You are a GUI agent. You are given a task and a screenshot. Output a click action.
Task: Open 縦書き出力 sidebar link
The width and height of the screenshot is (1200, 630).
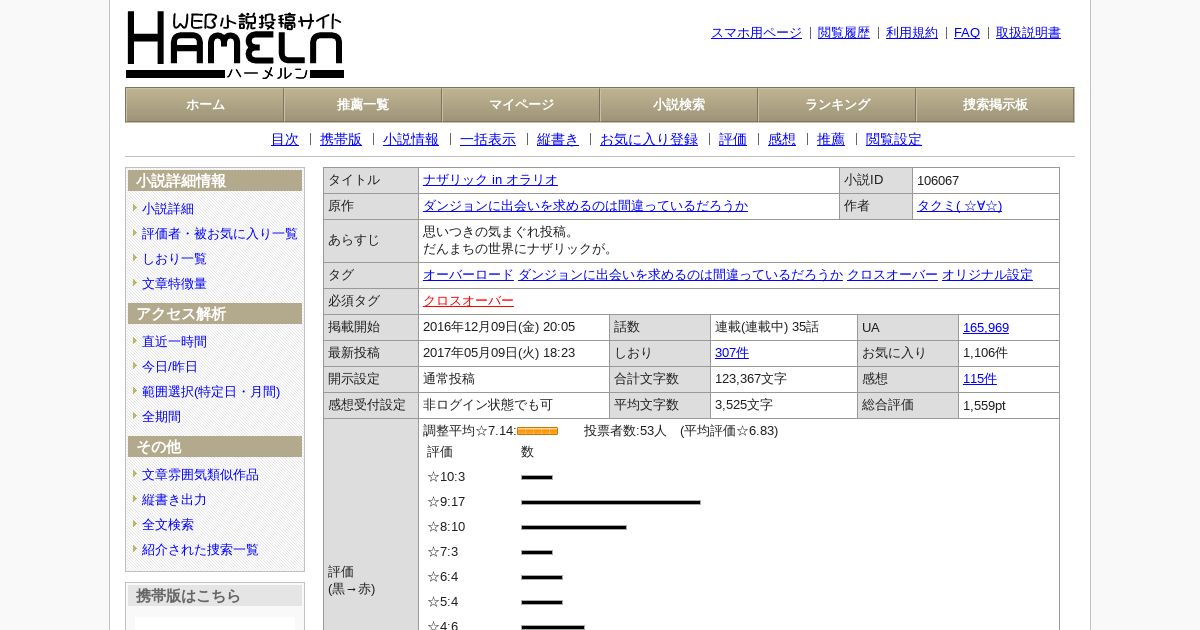tap(174, 500)
